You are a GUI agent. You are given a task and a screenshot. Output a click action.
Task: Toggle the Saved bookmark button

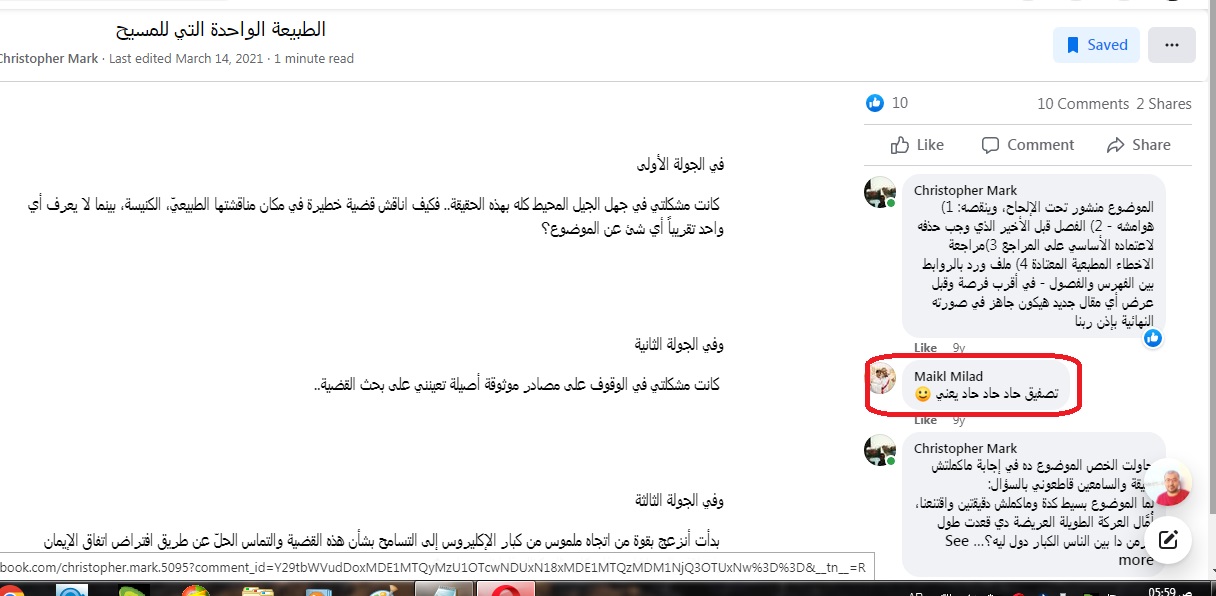click(x=1096, y=45)
